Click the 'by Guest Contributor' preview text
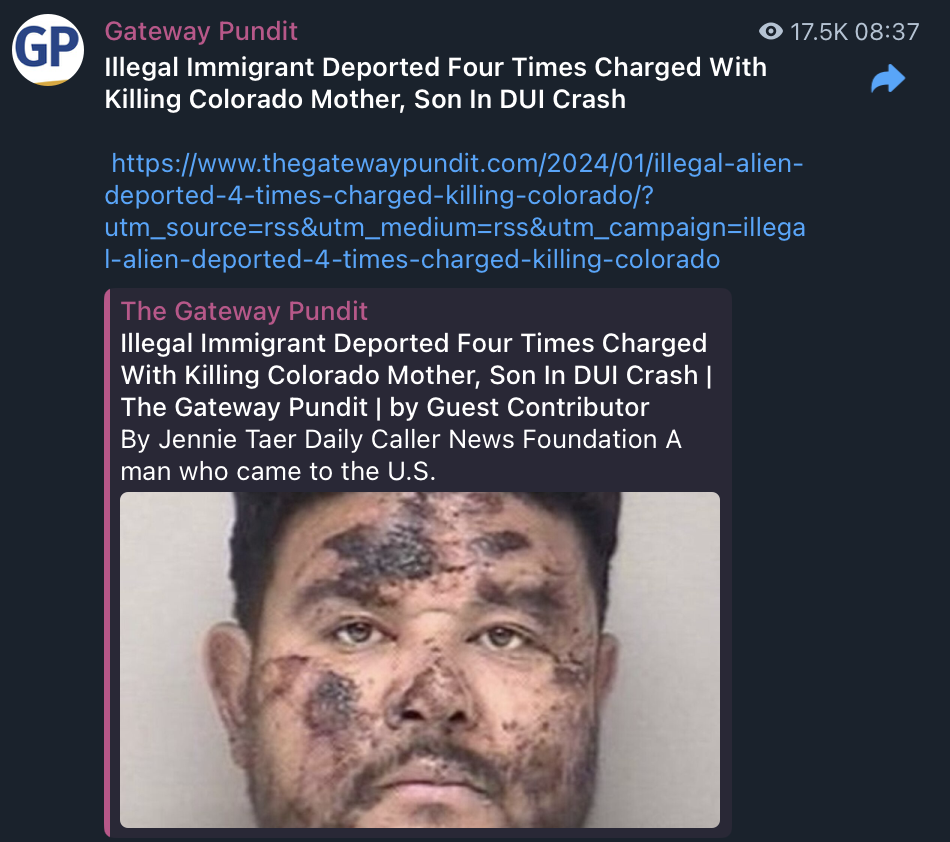 [519, 408]
